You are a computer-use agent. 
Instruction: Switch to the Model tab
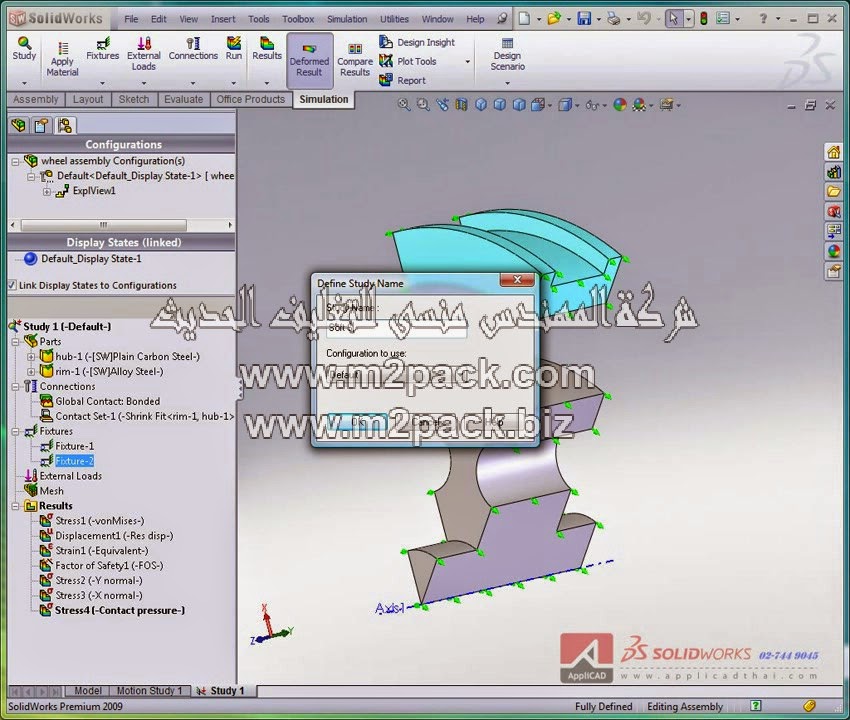click(87, 691)
